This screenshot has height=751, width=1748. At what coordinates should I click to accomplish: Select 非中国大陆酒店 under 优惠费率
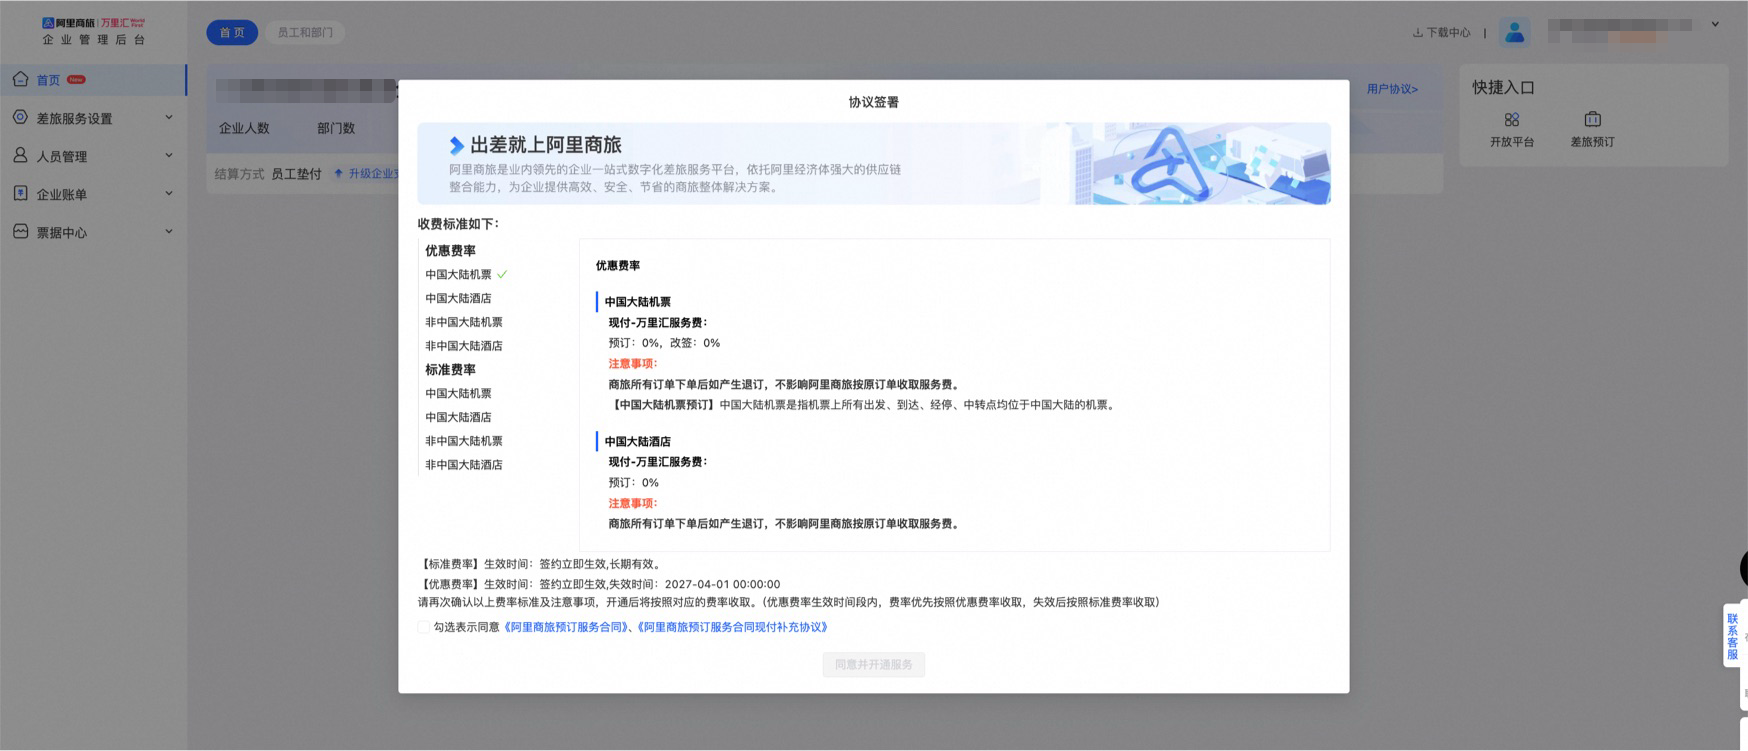tap(464, 346)
